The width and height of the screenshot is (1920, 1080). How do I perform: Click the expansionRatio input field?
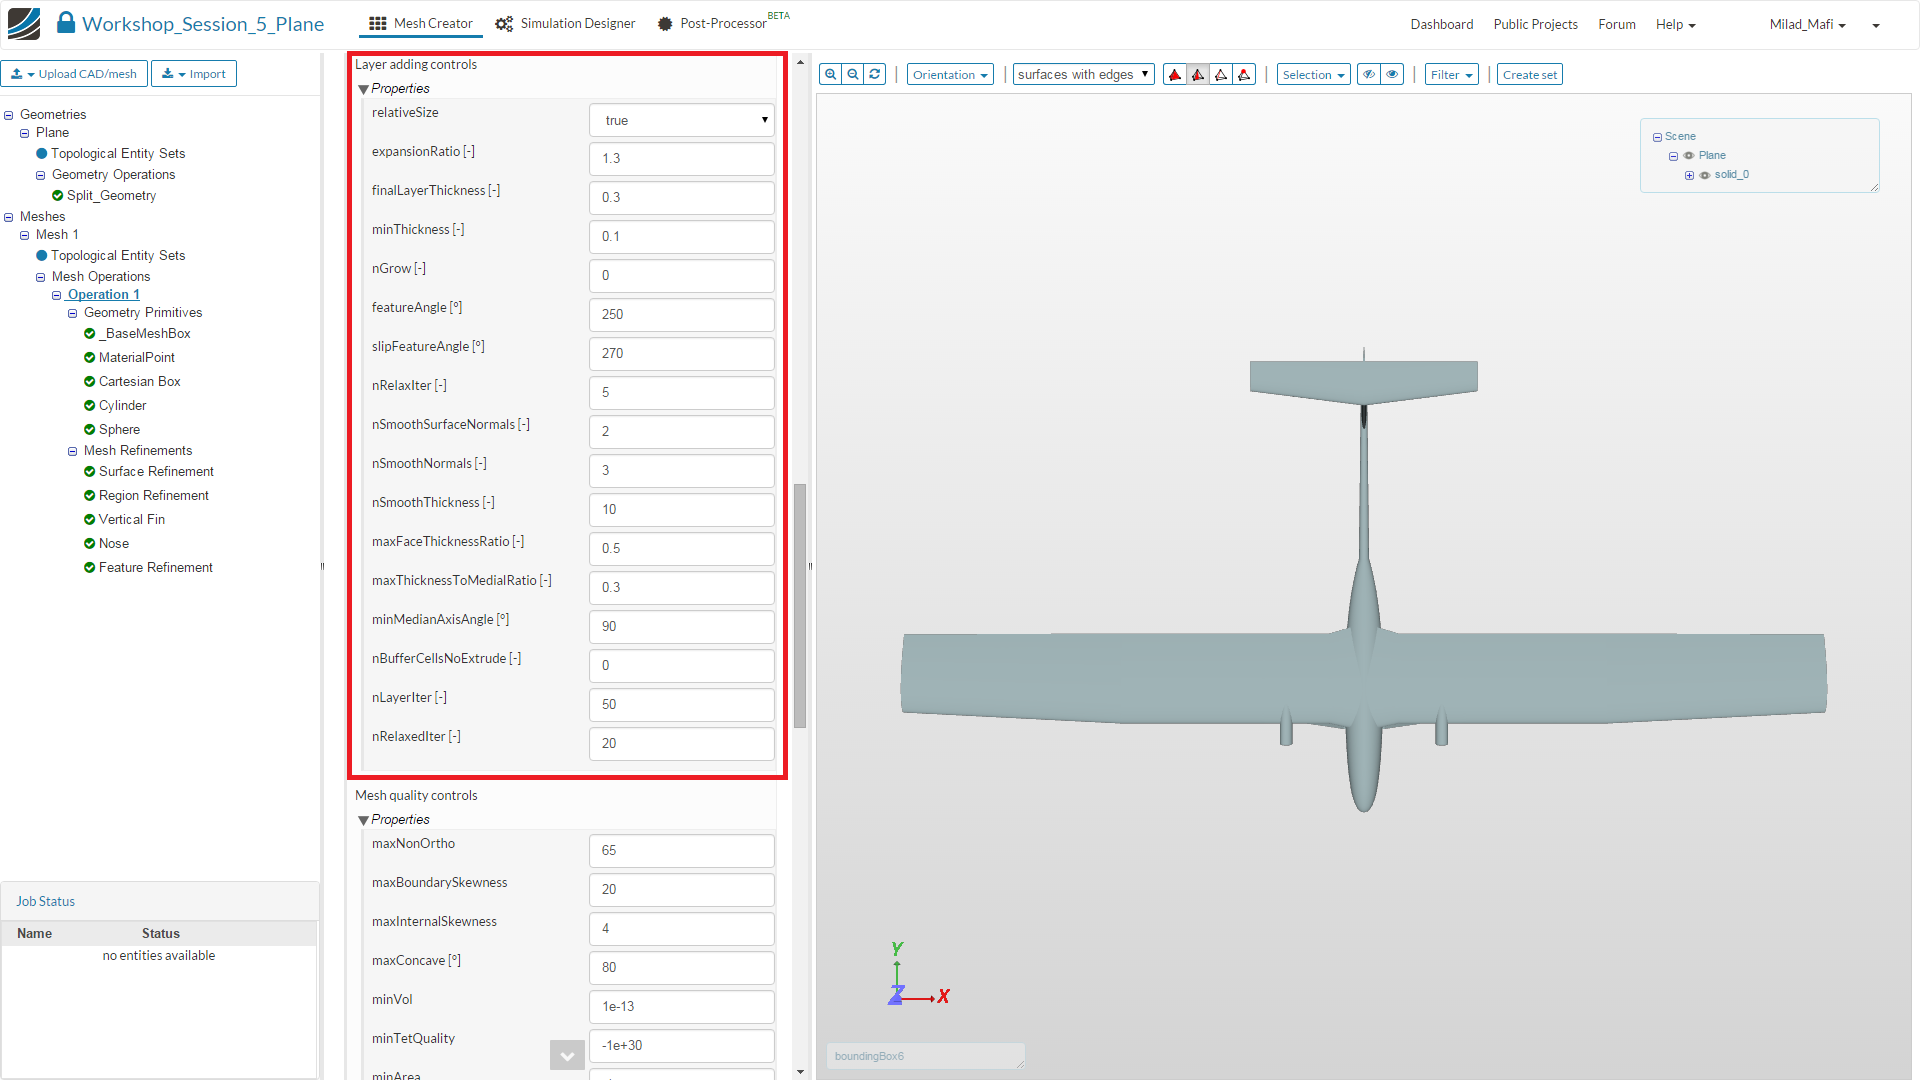682,159
